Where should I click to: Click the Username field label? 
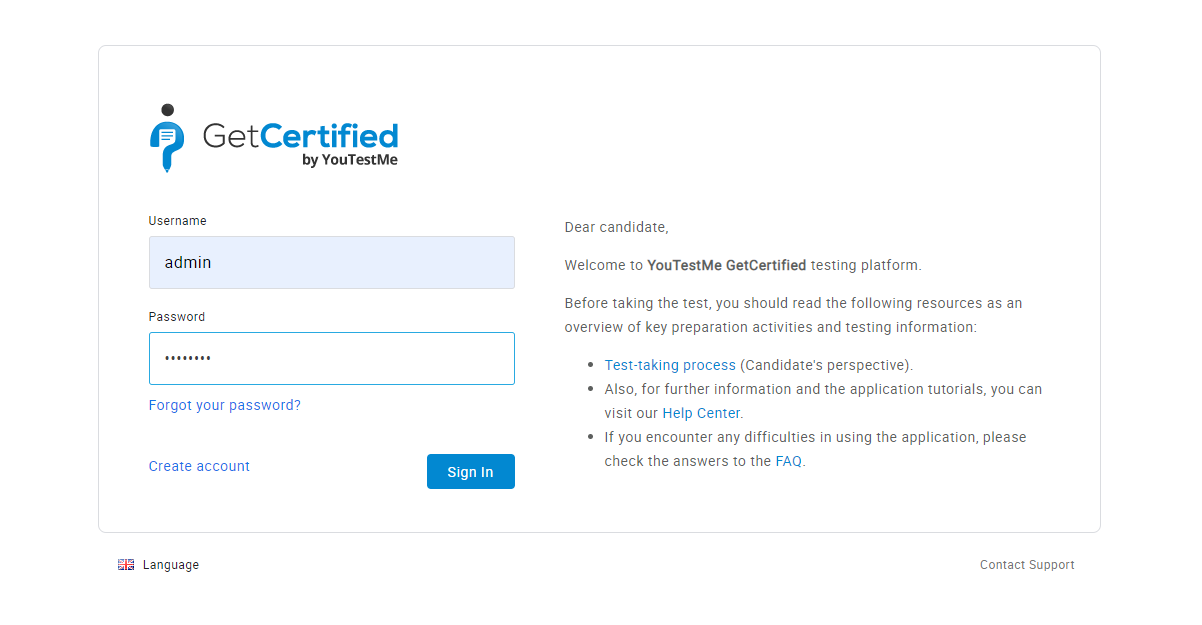[178, 221]
